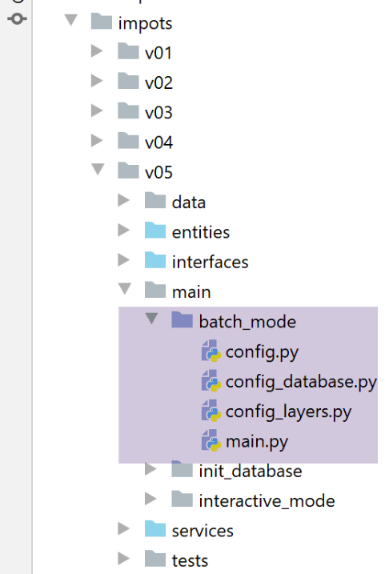Viewport: 389px width, 574px height.
Task: Open the config_layers.py file name
Action: tap(288, 413)
